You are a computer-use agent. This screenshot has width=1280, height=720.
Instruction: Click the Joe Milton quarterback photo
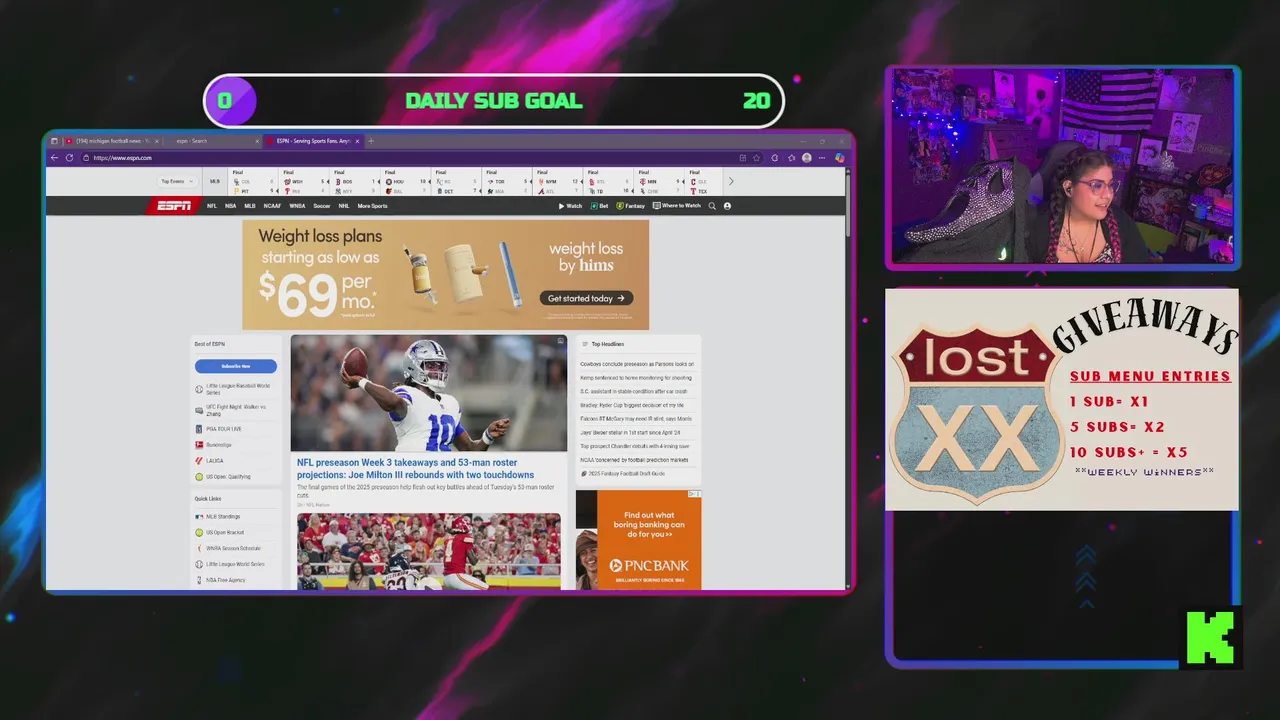429,393
